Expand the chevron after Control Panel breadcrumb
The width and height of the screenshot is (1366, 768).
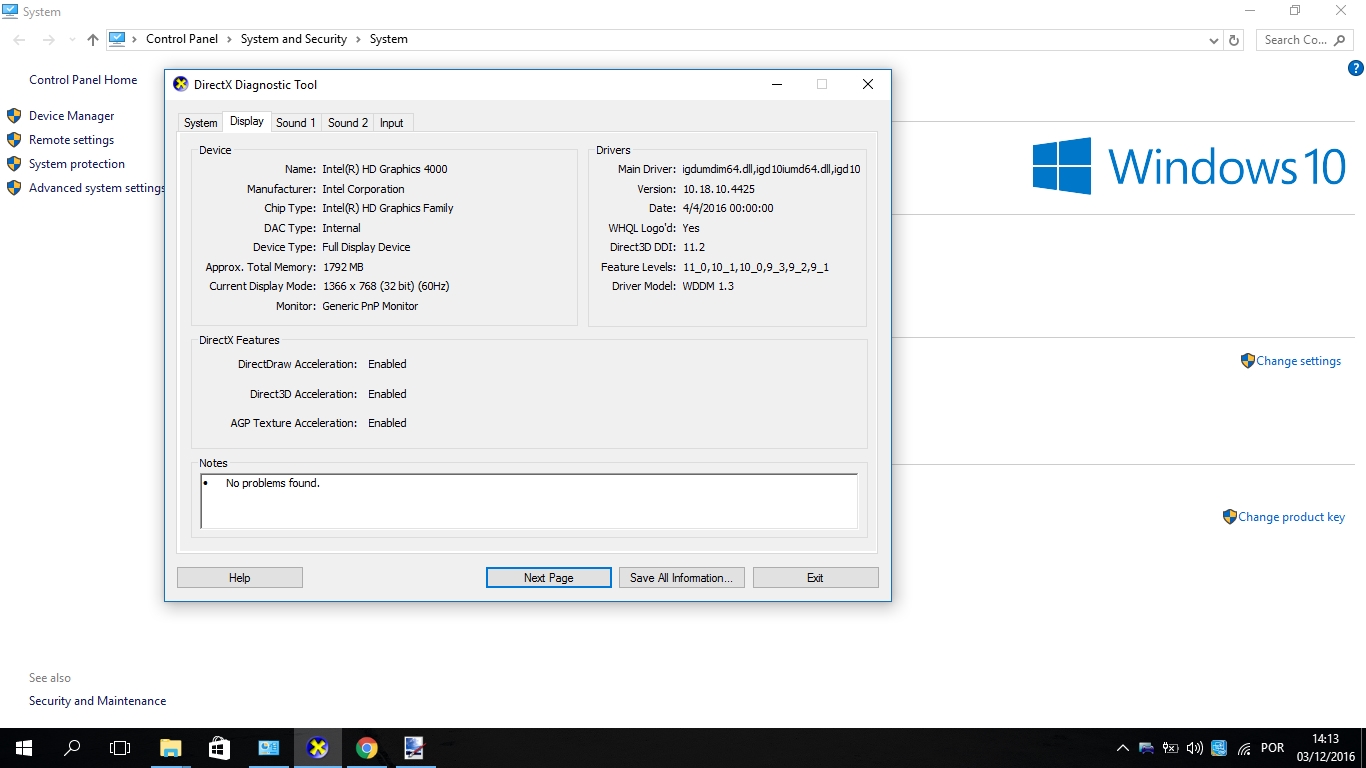click(x=230, y=39)
